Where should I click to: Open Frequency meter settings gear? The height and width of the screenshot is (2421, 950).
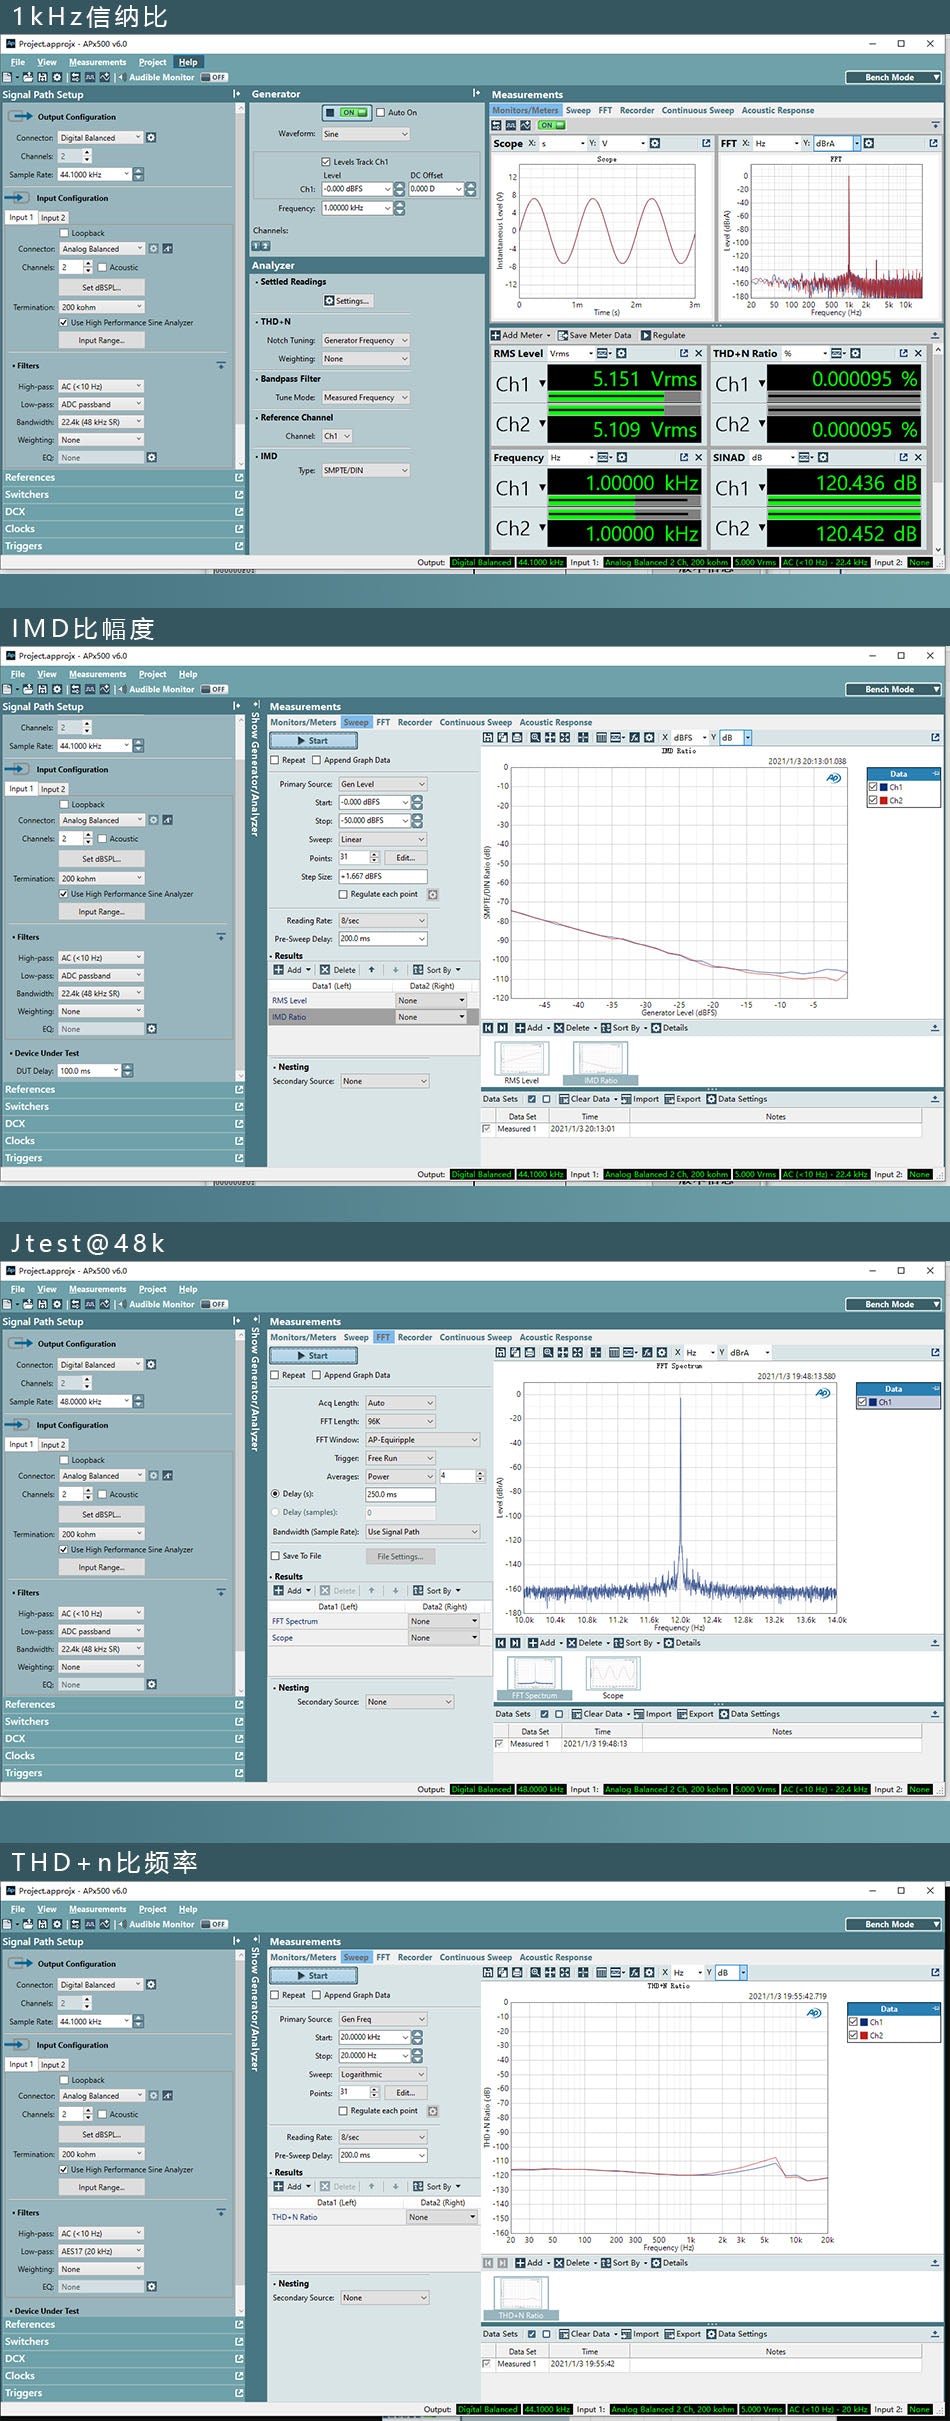(621, 457)
